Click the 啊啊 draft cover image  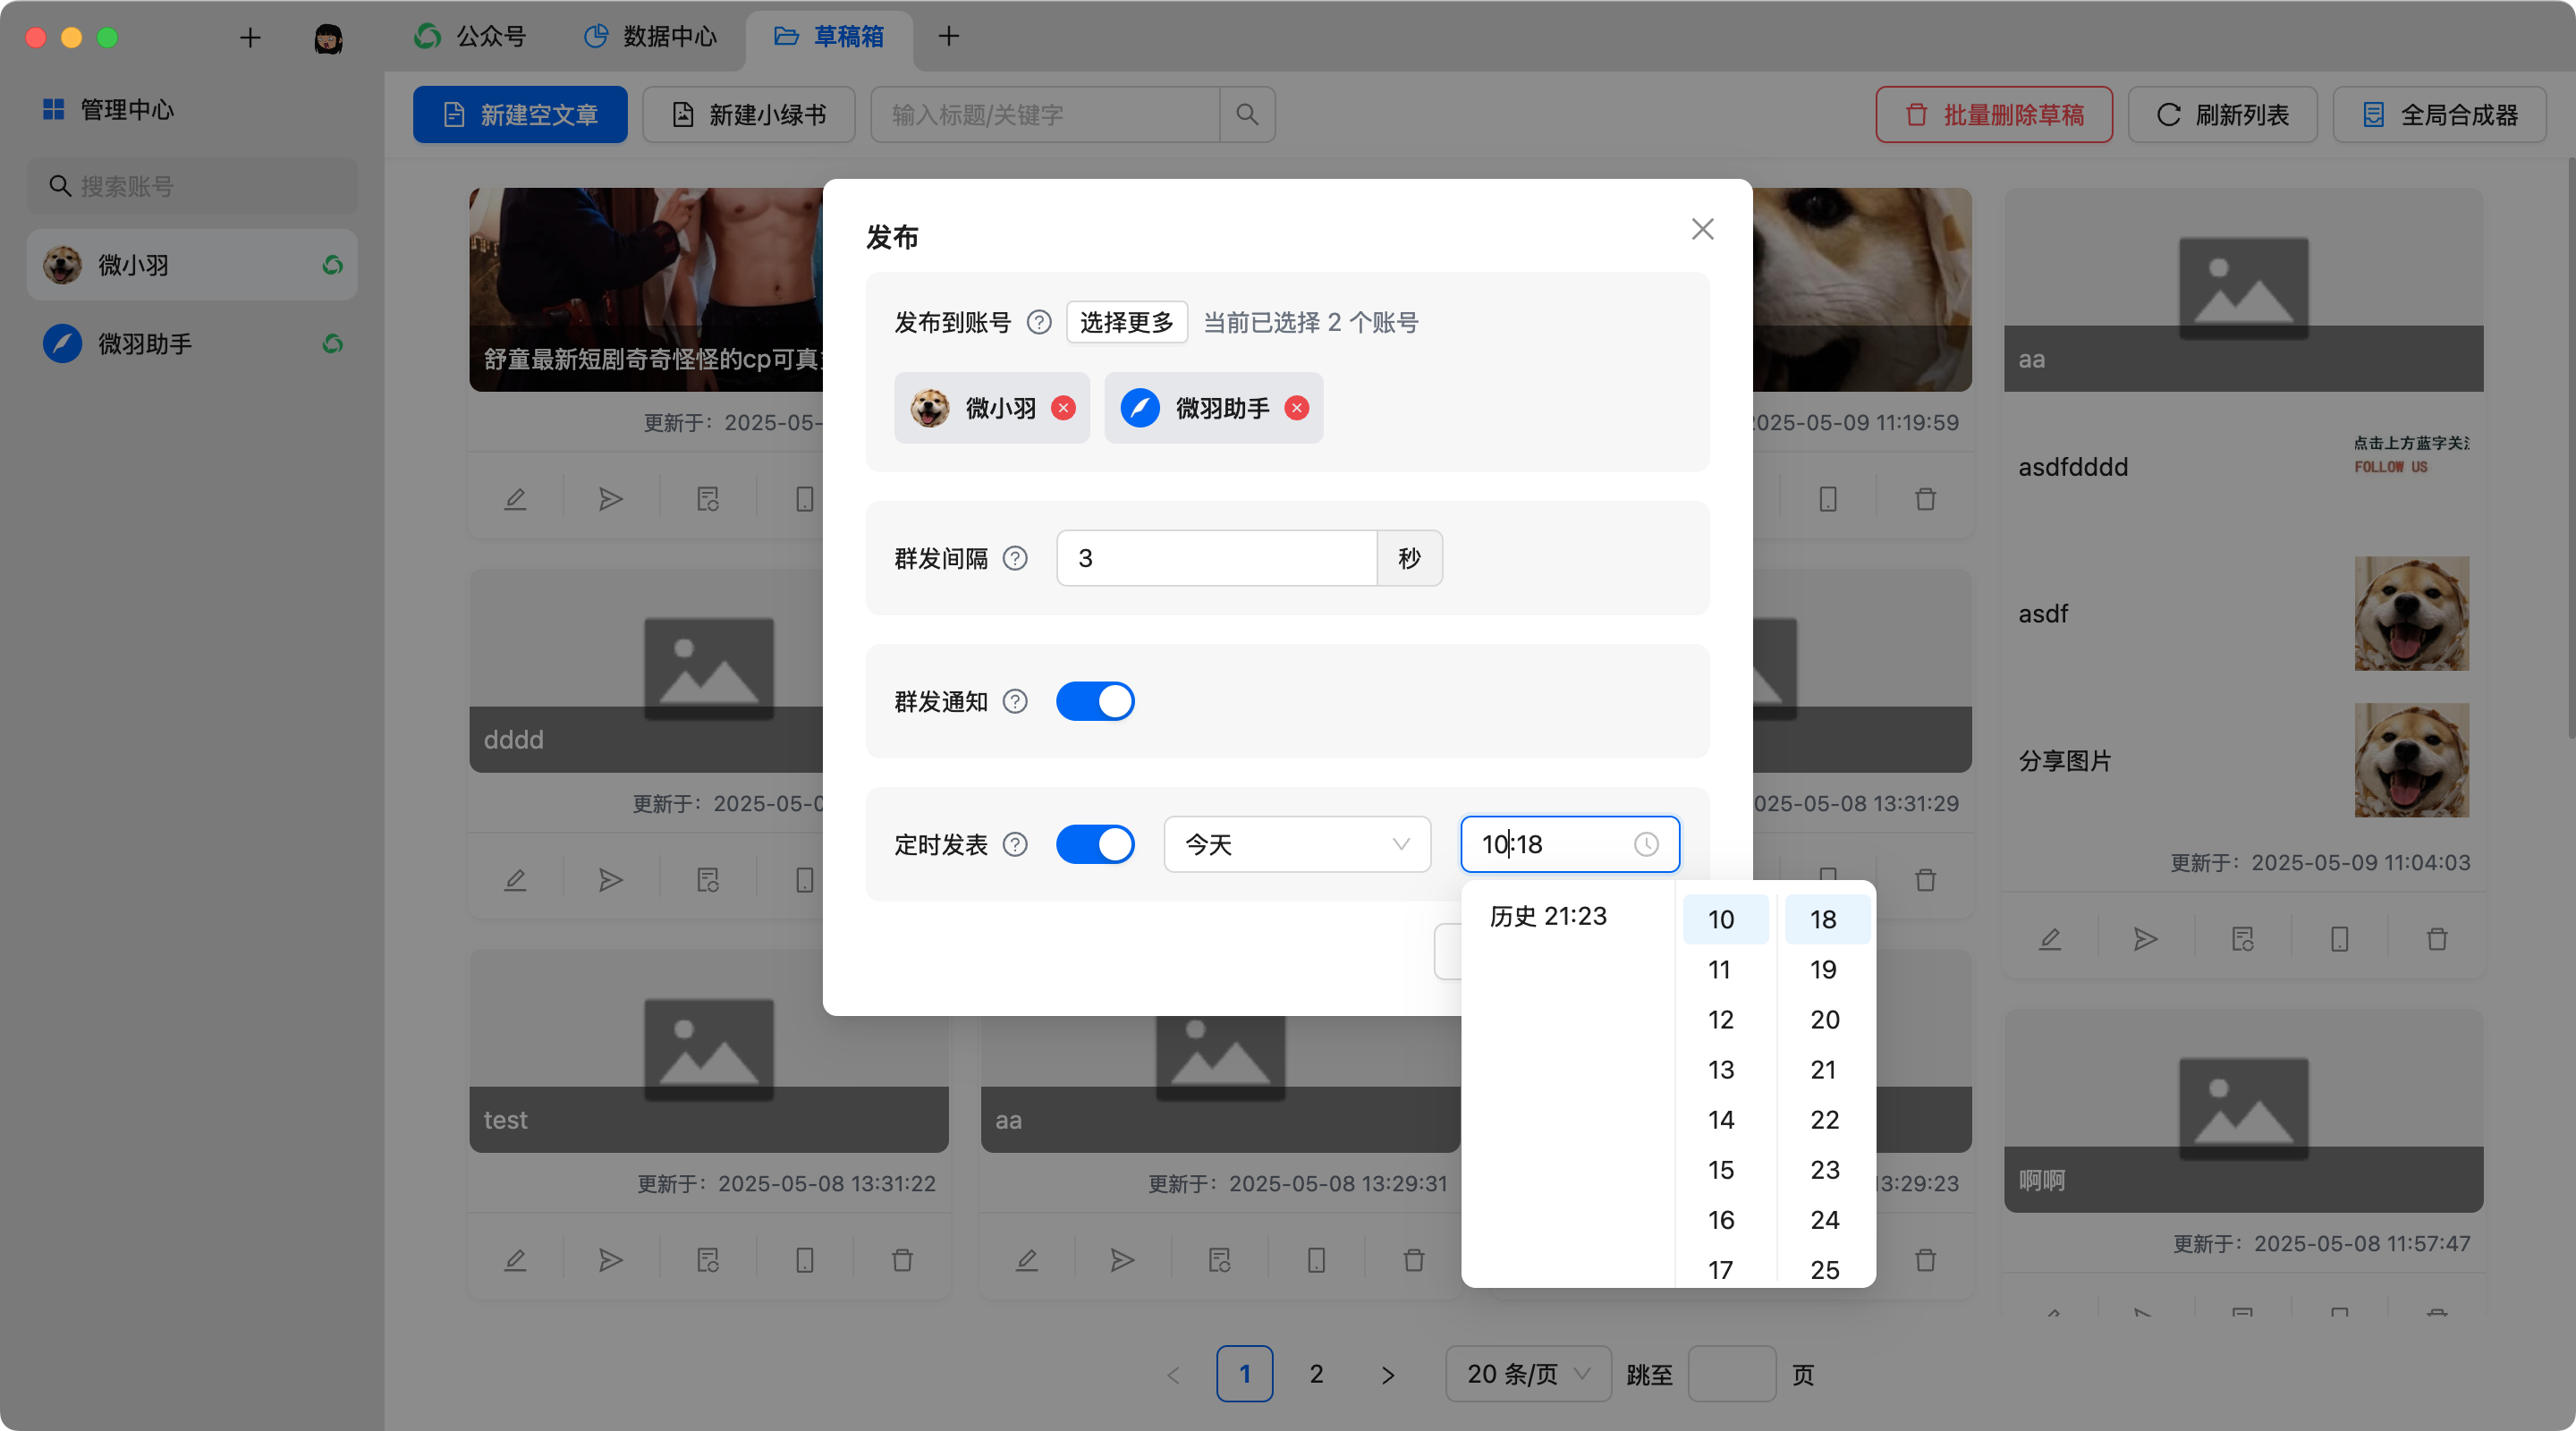tap(2244, 1111)
